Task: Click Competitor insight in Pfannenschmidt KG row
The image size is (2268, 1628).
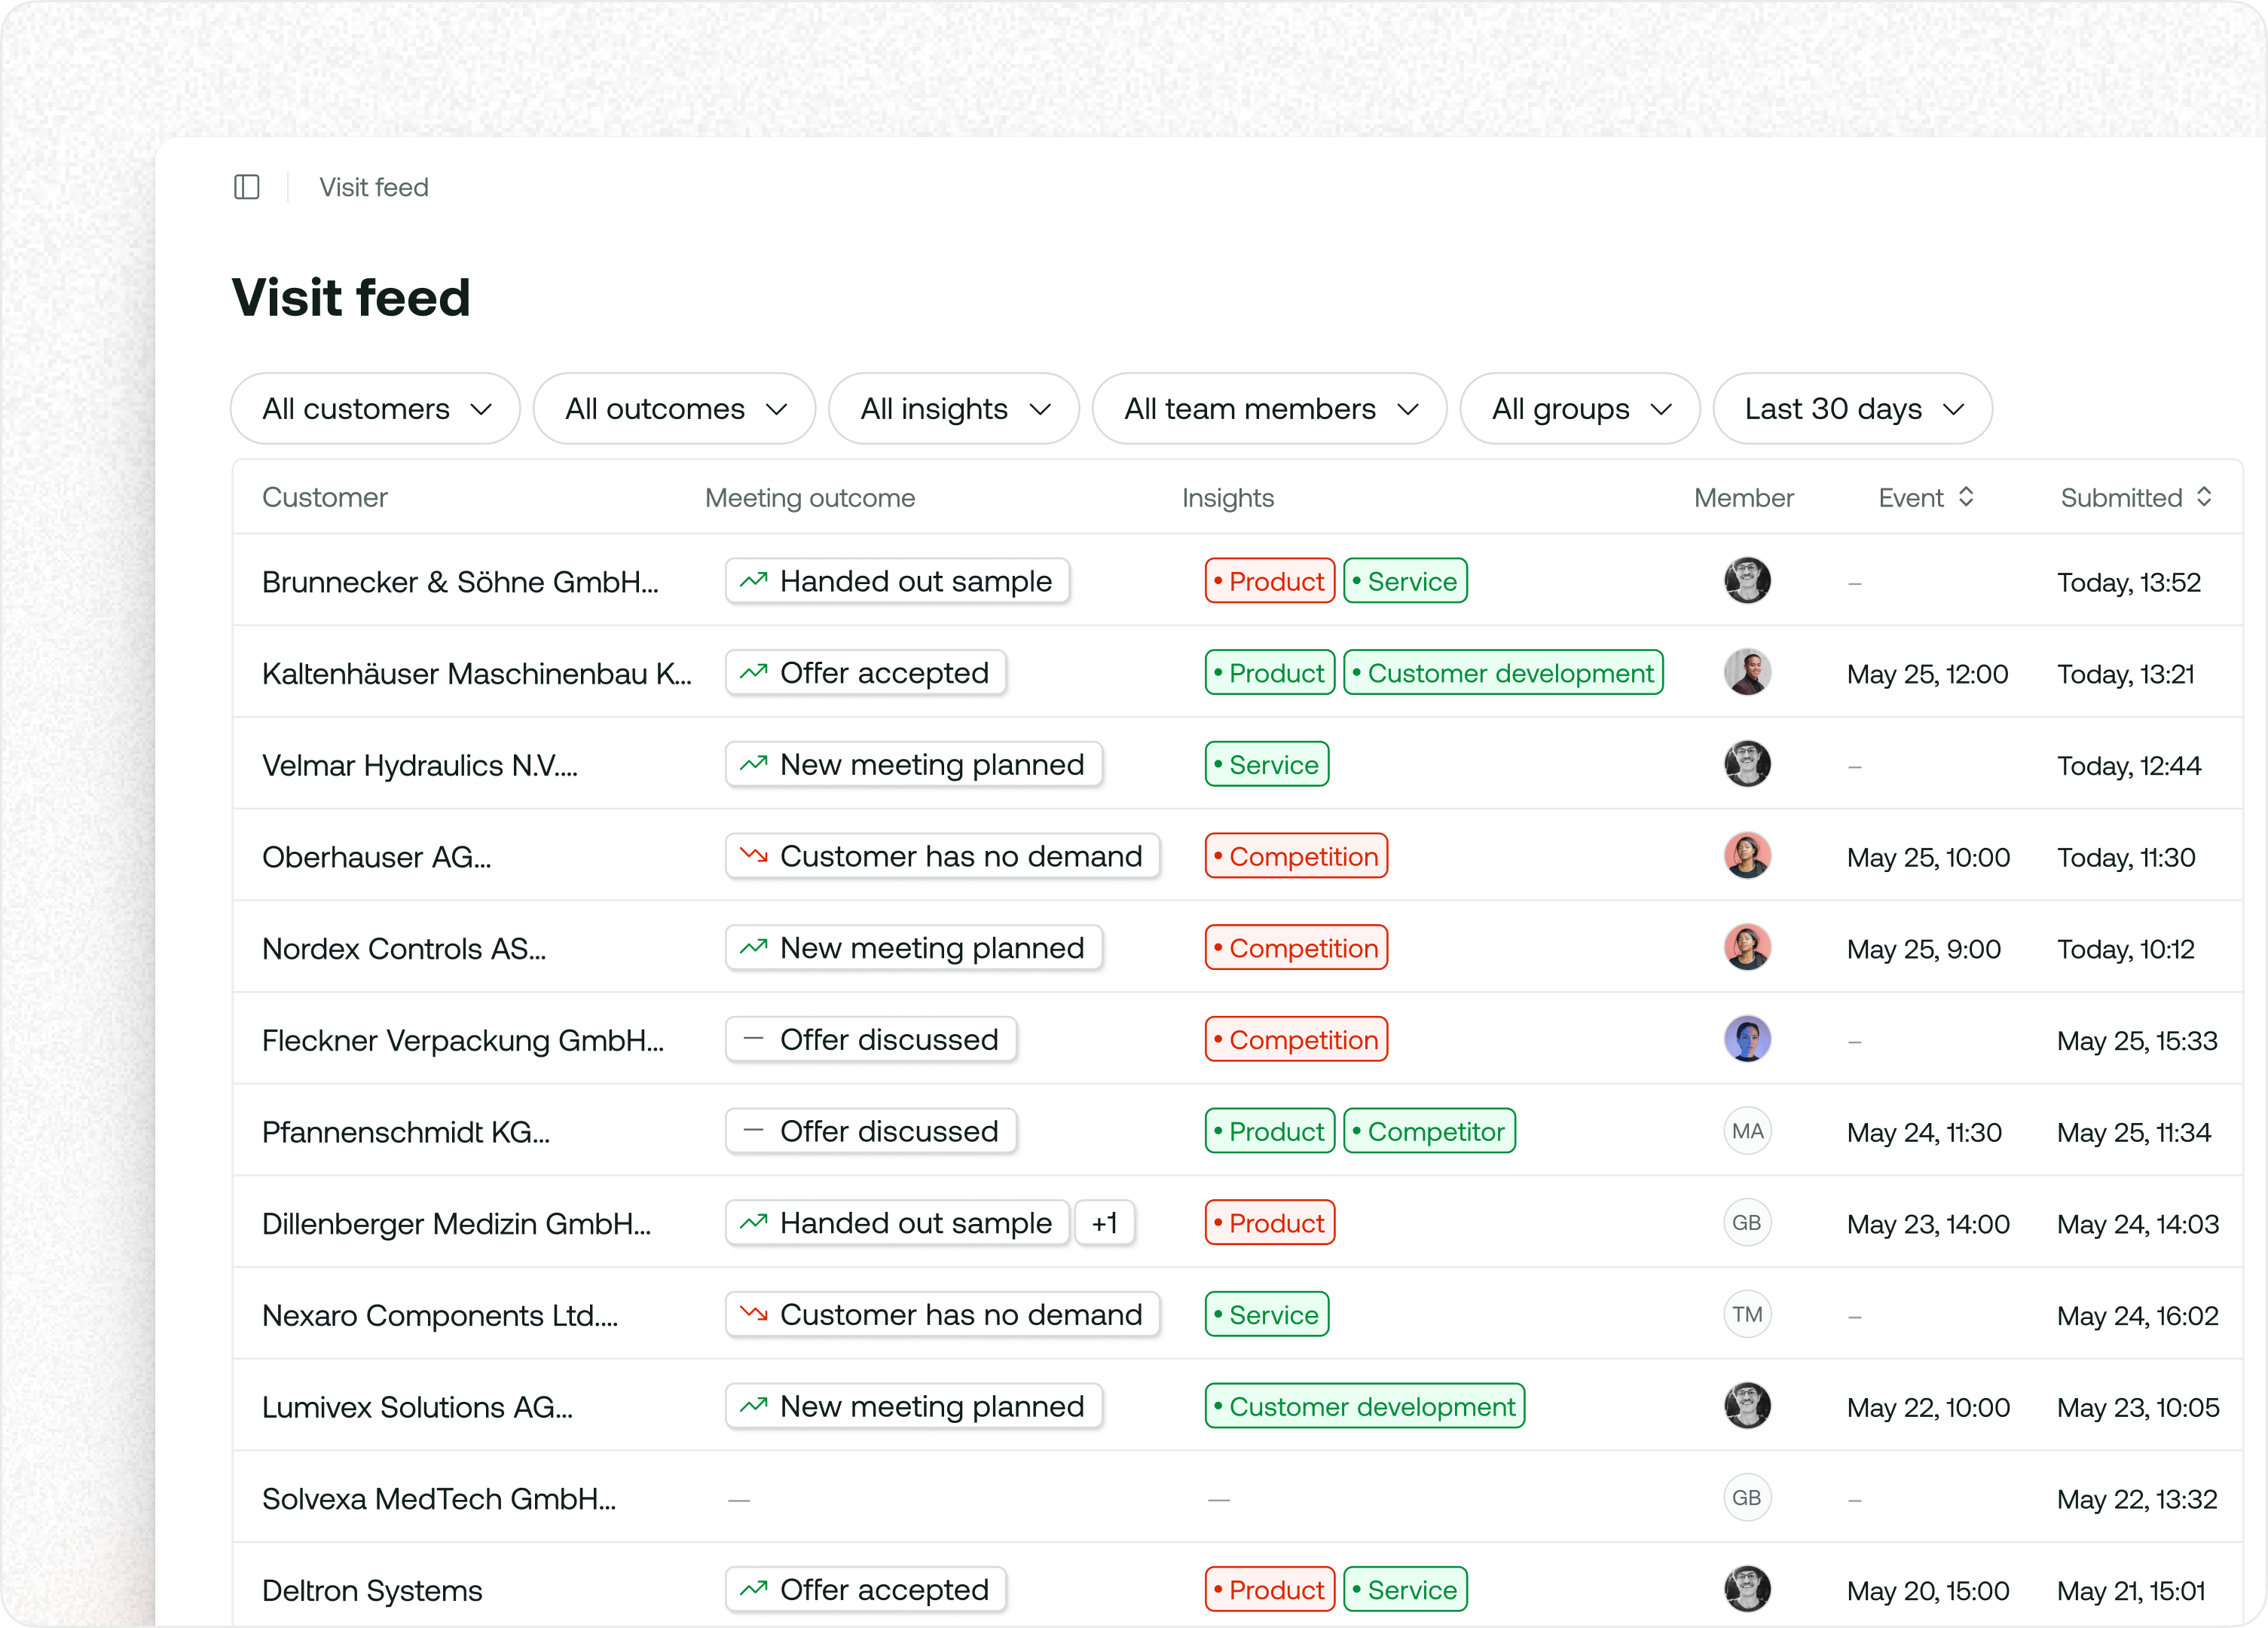Action: (x=1429, y=1131)
